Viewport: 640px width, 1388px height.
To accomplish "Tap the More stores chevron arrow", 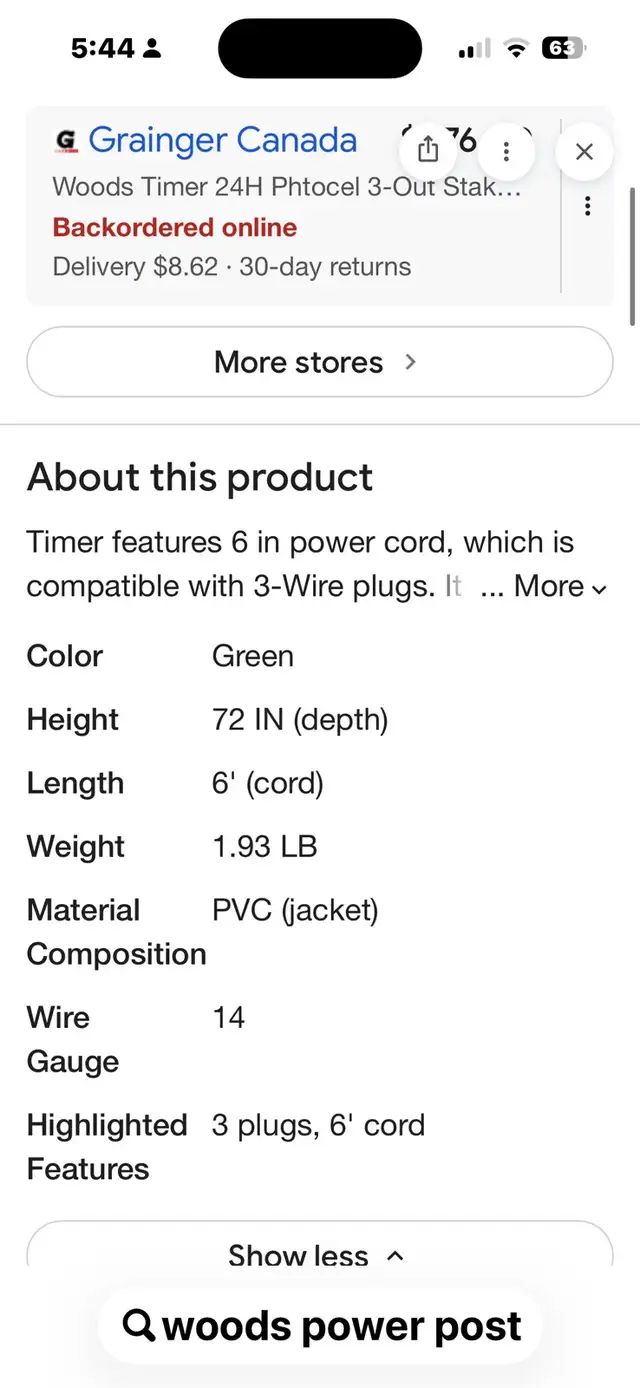I will coord(410,362).
